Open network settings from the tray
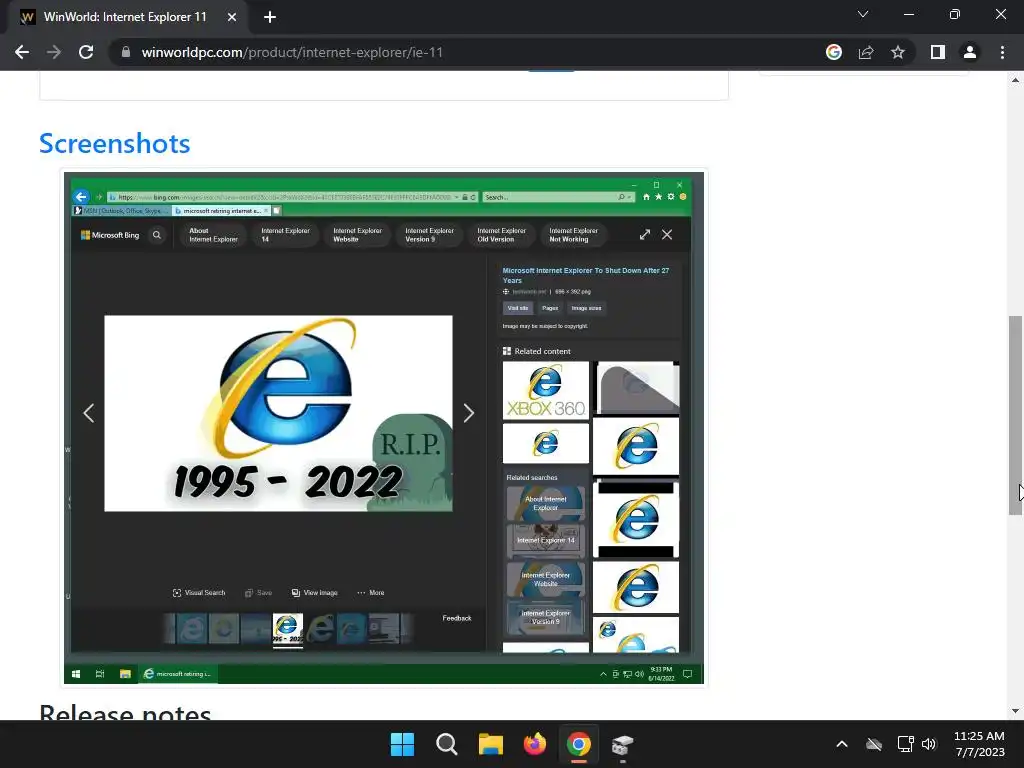 (905, 744)
